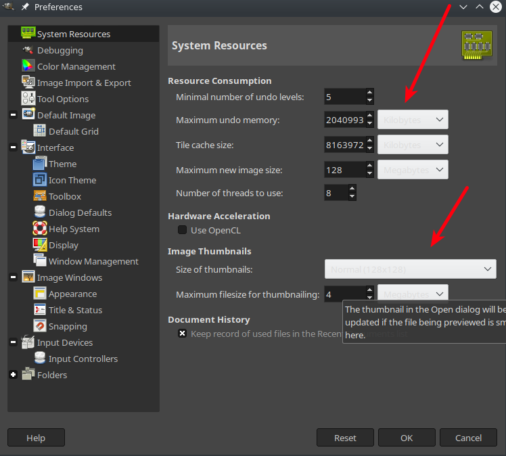Select the Toolbox icon under Interface
Image resolution: width=506 pixels, height=456 pixels.
tap(40, 196)
